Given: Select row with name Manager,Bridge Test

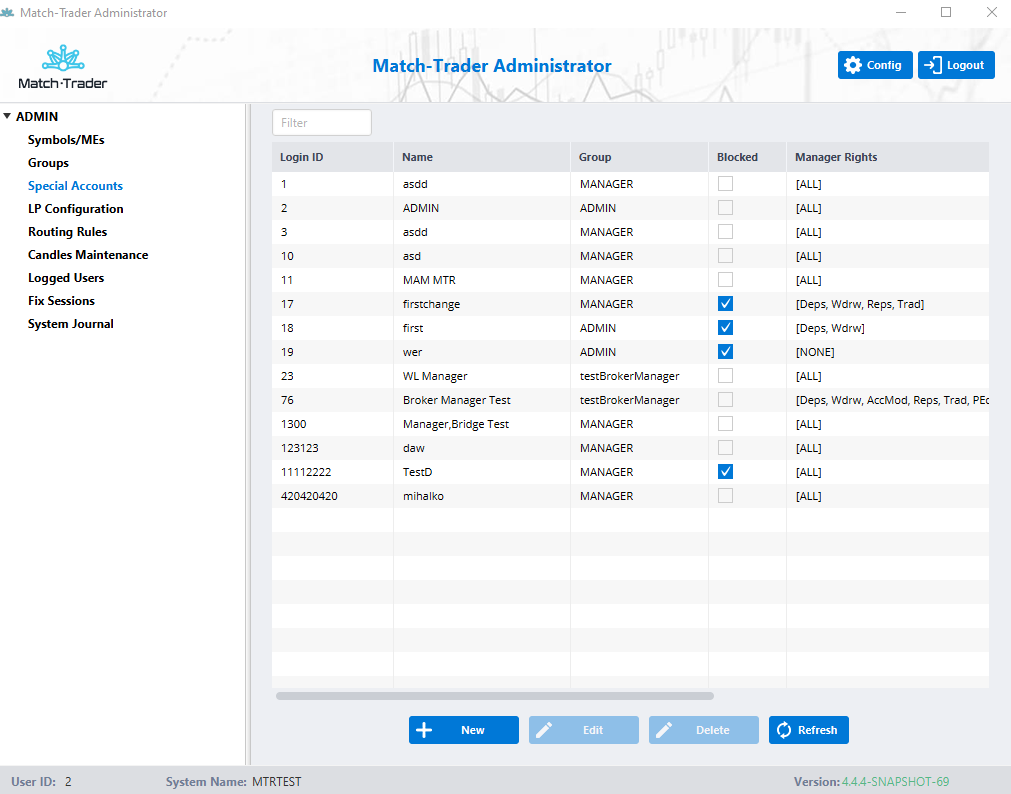Looking at the screenshot, I should [631, 424].
